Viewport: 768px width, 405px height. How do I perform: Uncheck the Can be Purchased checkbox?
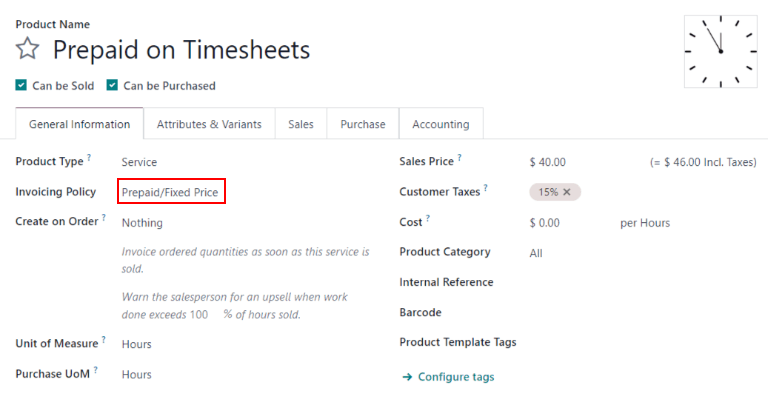112,86
